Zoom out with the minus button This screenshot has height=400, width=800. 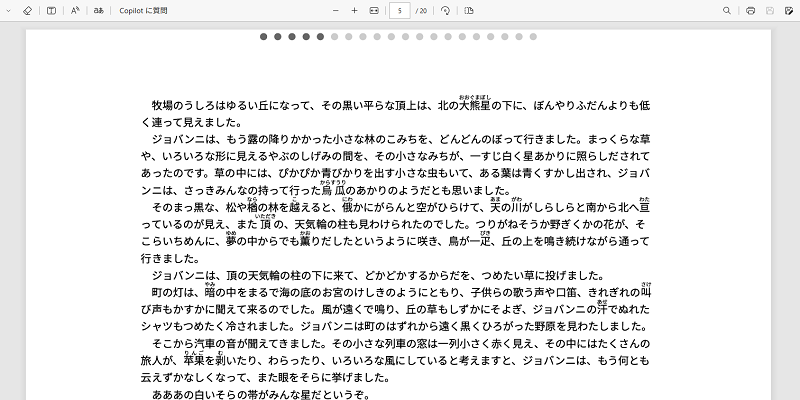point(336,11)
